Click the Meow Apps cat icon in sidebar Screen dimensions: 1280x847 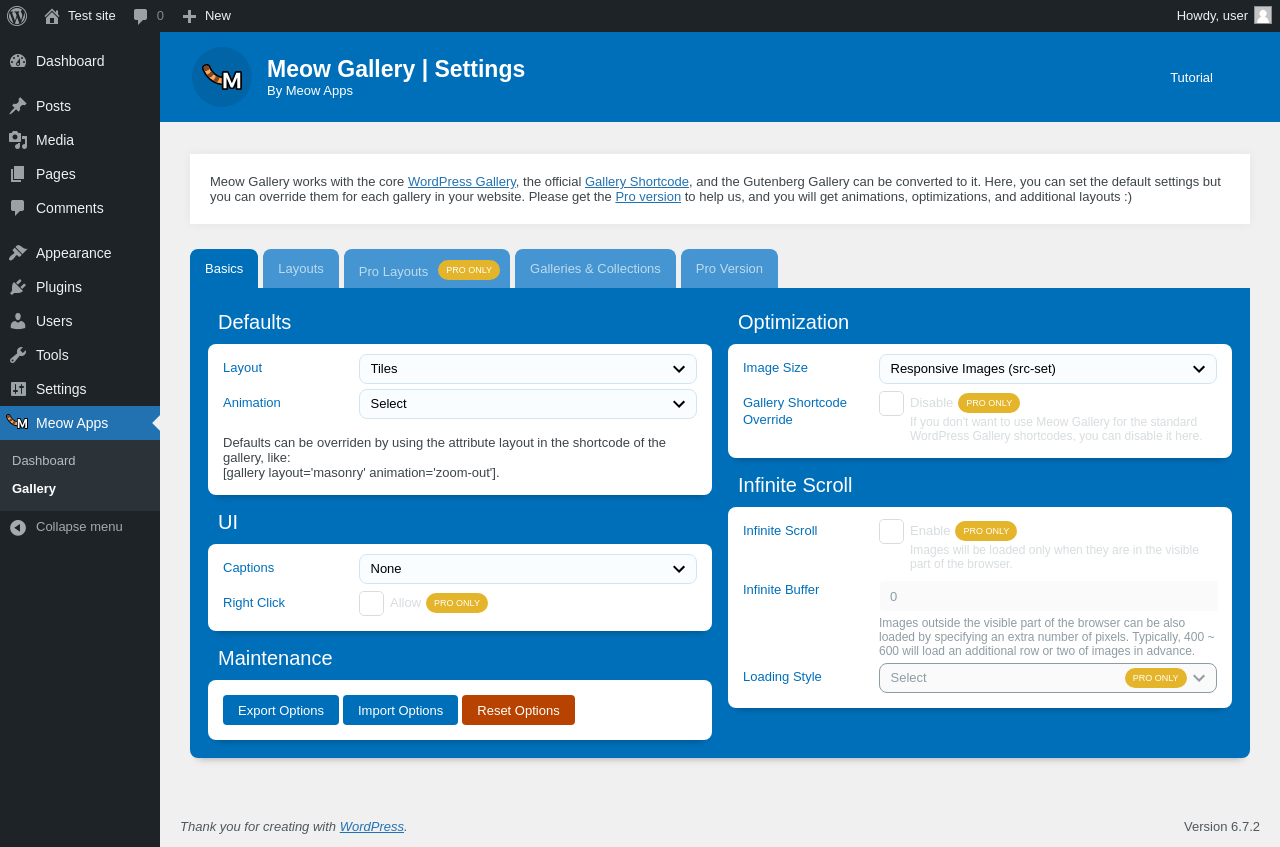tap(17, 422)
